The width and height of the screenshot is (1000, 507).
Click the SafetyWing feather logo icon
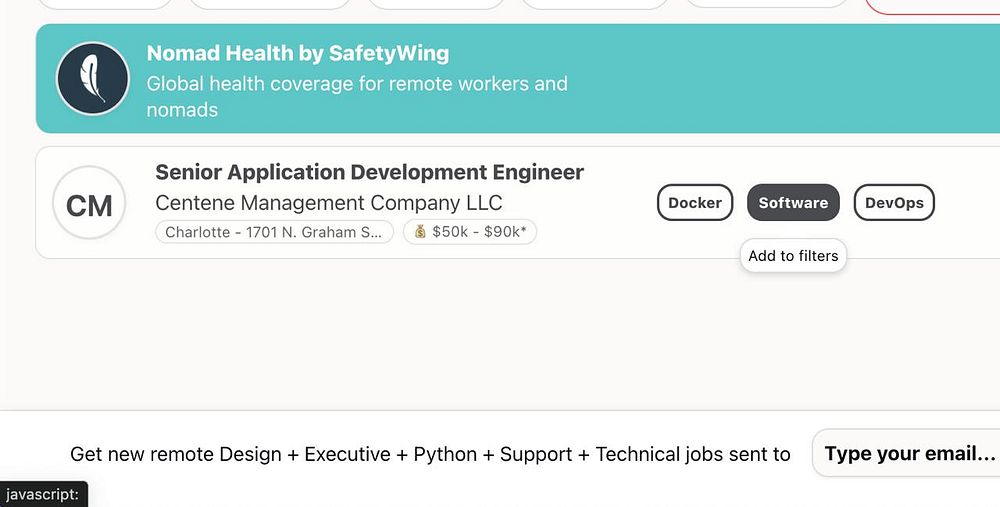92,78
